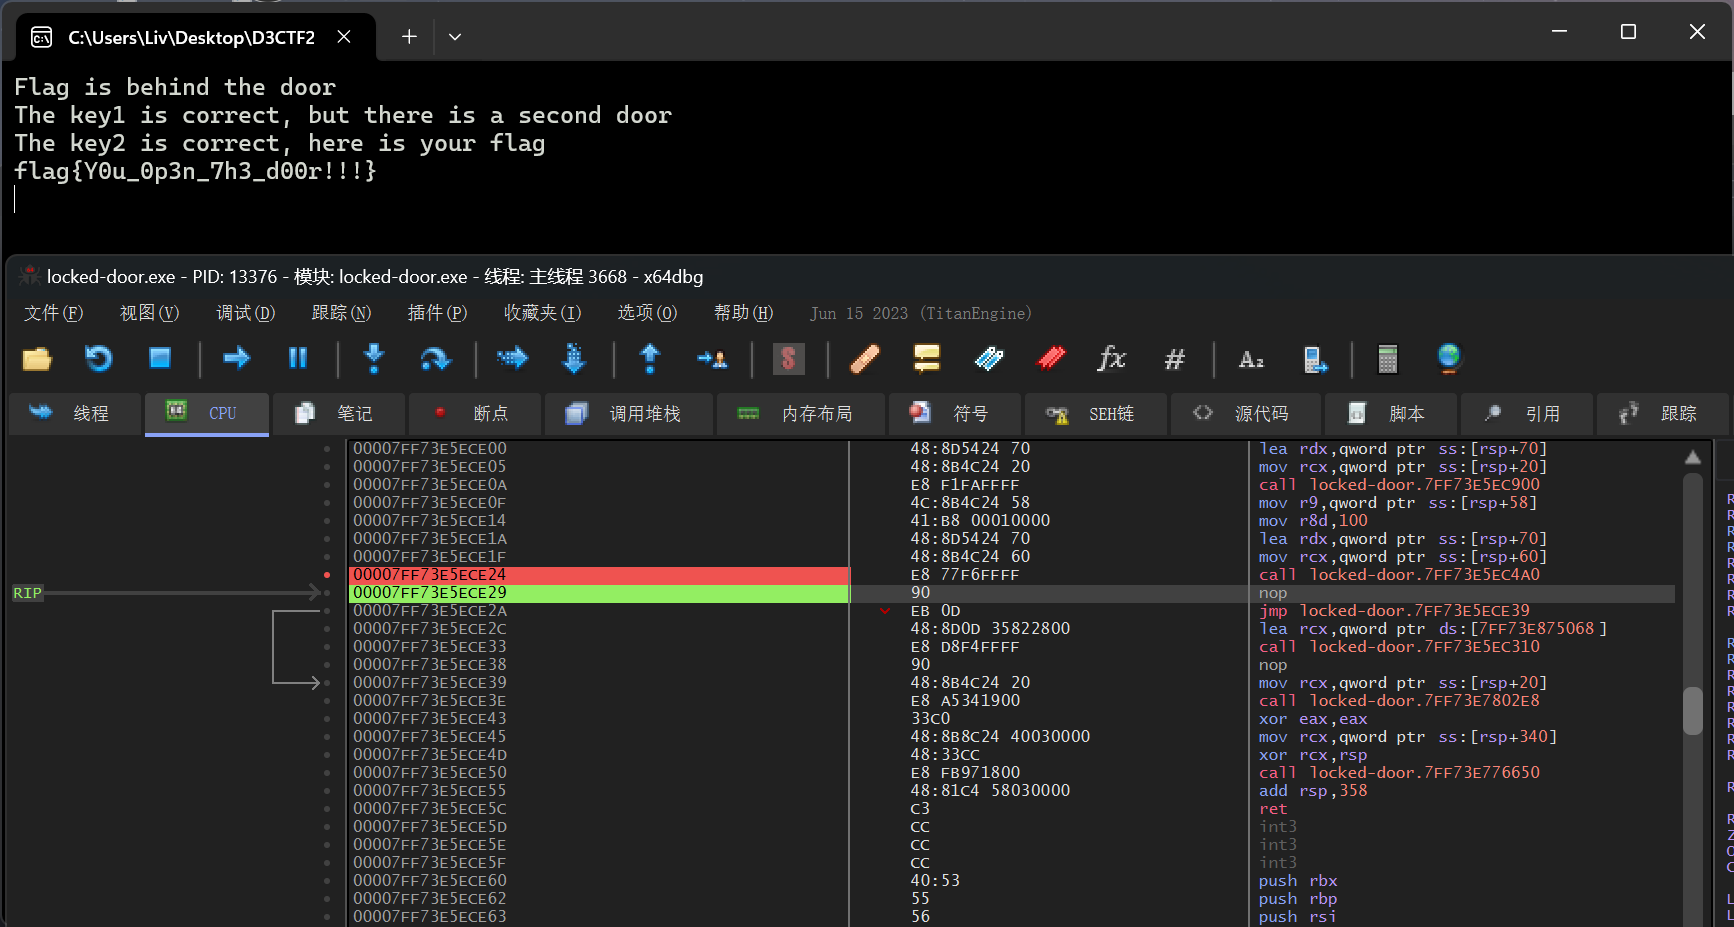The image size is (1734, 927).
Task: Switch to the 脚本 tab
Action: pyautogui.click(x=1391, y=414)
